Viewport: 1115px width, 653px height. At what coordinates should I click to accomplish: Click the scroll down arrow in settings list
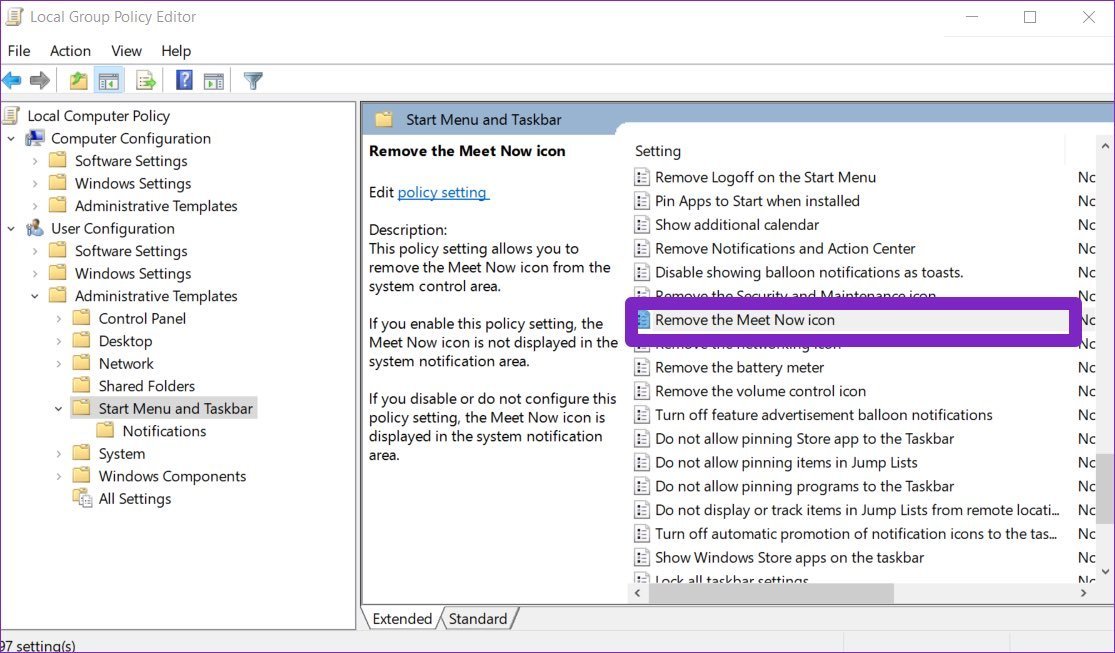[1104, 571]
